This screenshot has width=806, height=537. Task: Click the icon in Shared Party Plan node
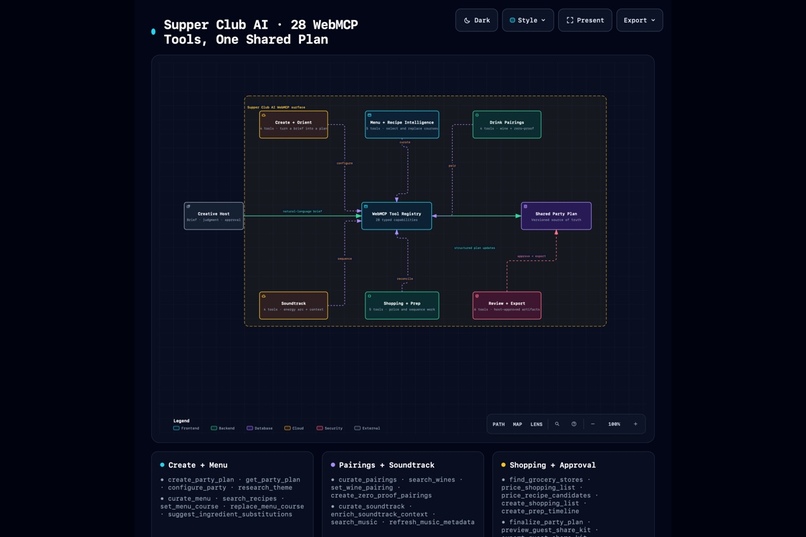click(525, 207)
